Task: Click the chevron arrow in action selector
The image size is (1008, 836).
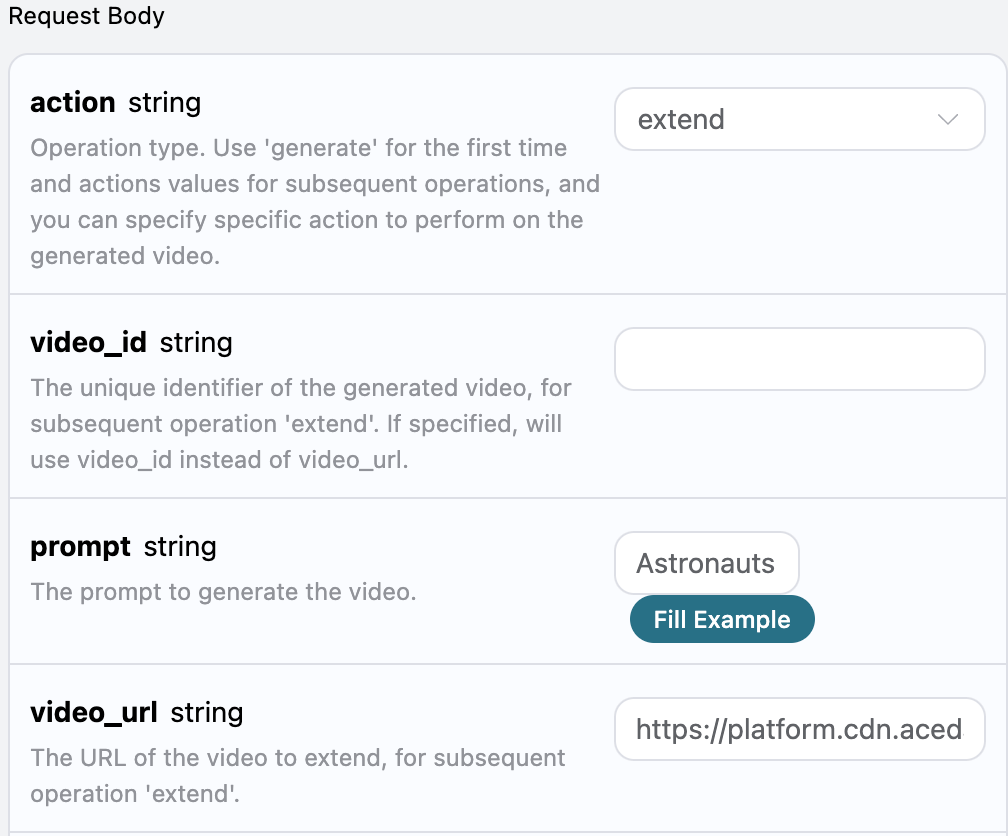Action: coord(948,120)
